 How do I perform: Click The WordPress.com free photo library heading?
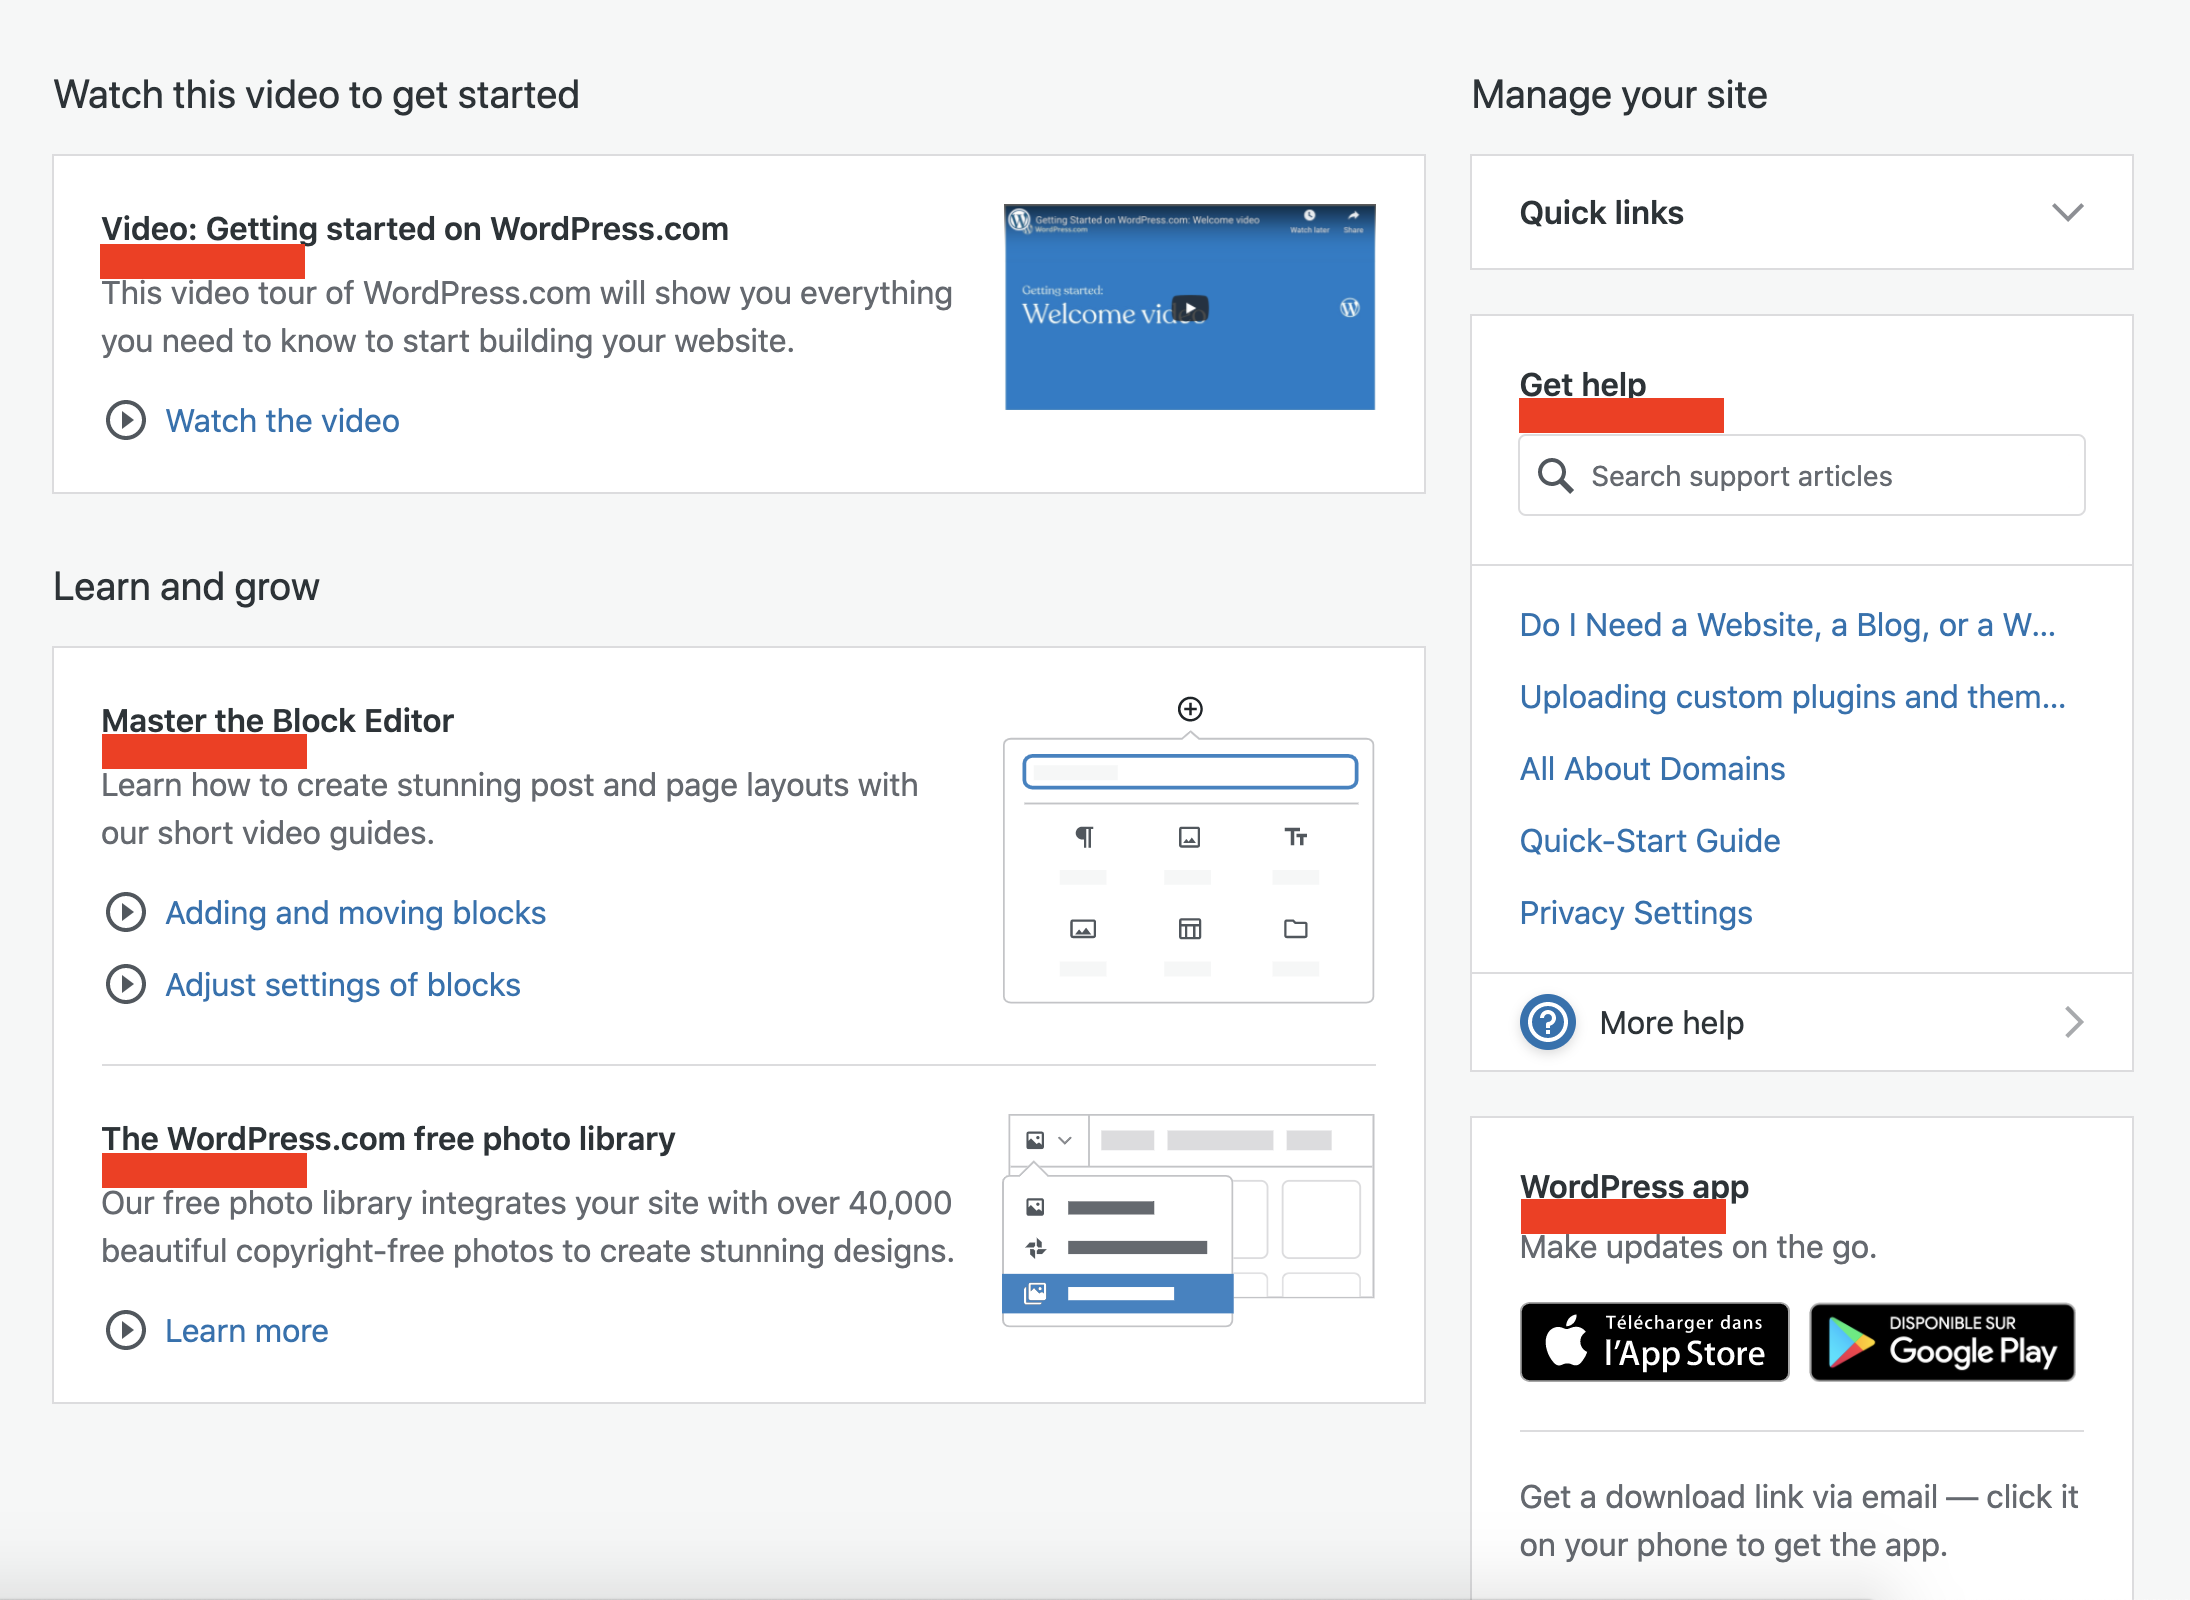click(x=388, y=1138)
